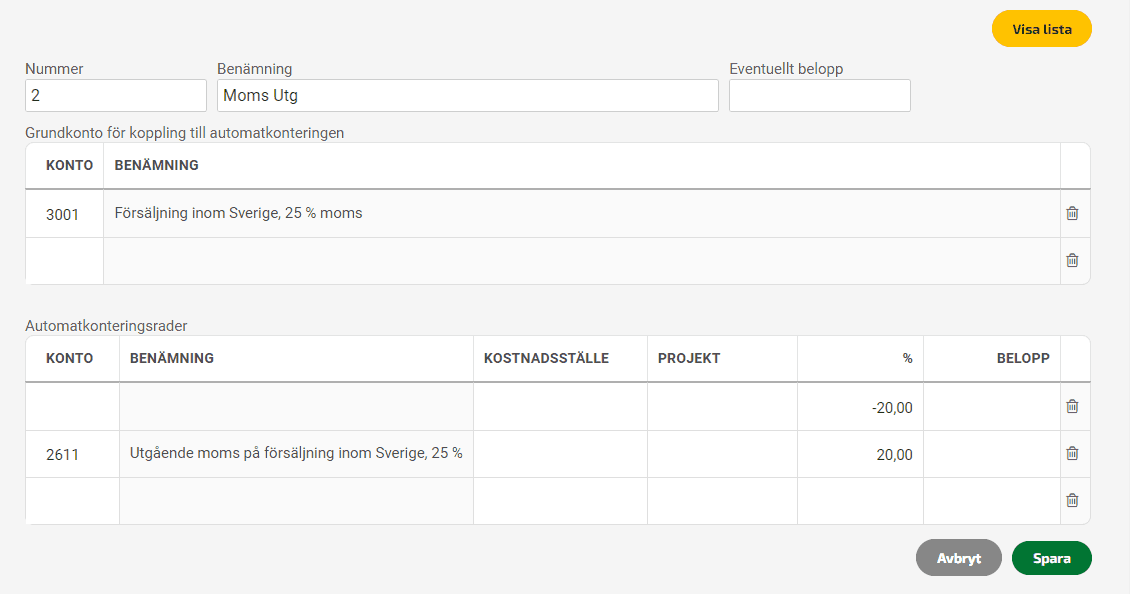This screenshot has width=1130, height=594.
Task: Click the empty konto cell under 3001
Action: click(64, 261)
